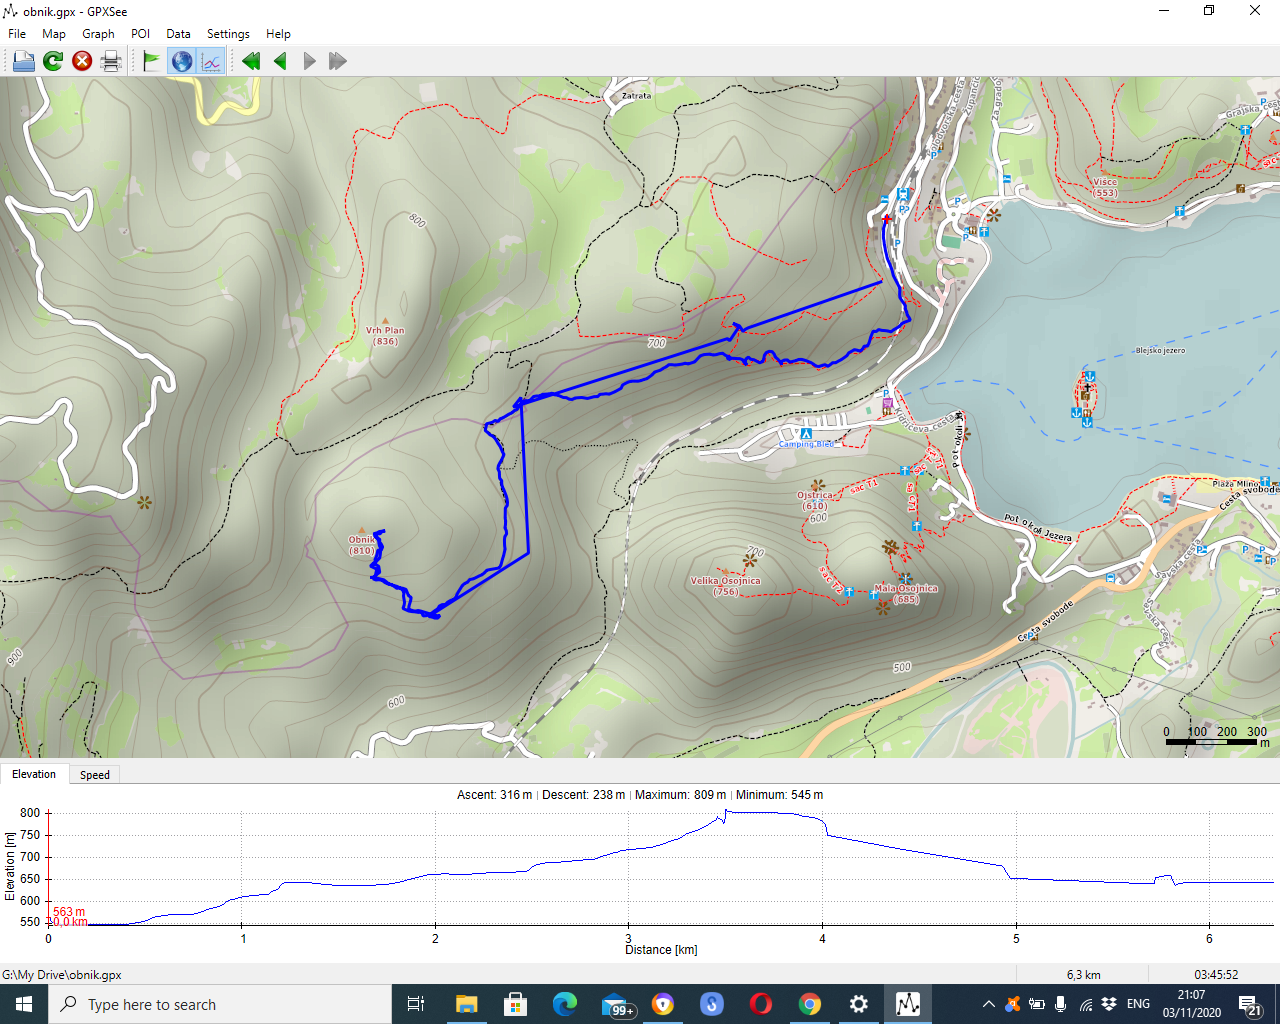This screenshot has height=1024, width=1280.
Task: Switch to the Speed tab
Action: point(95,775)
